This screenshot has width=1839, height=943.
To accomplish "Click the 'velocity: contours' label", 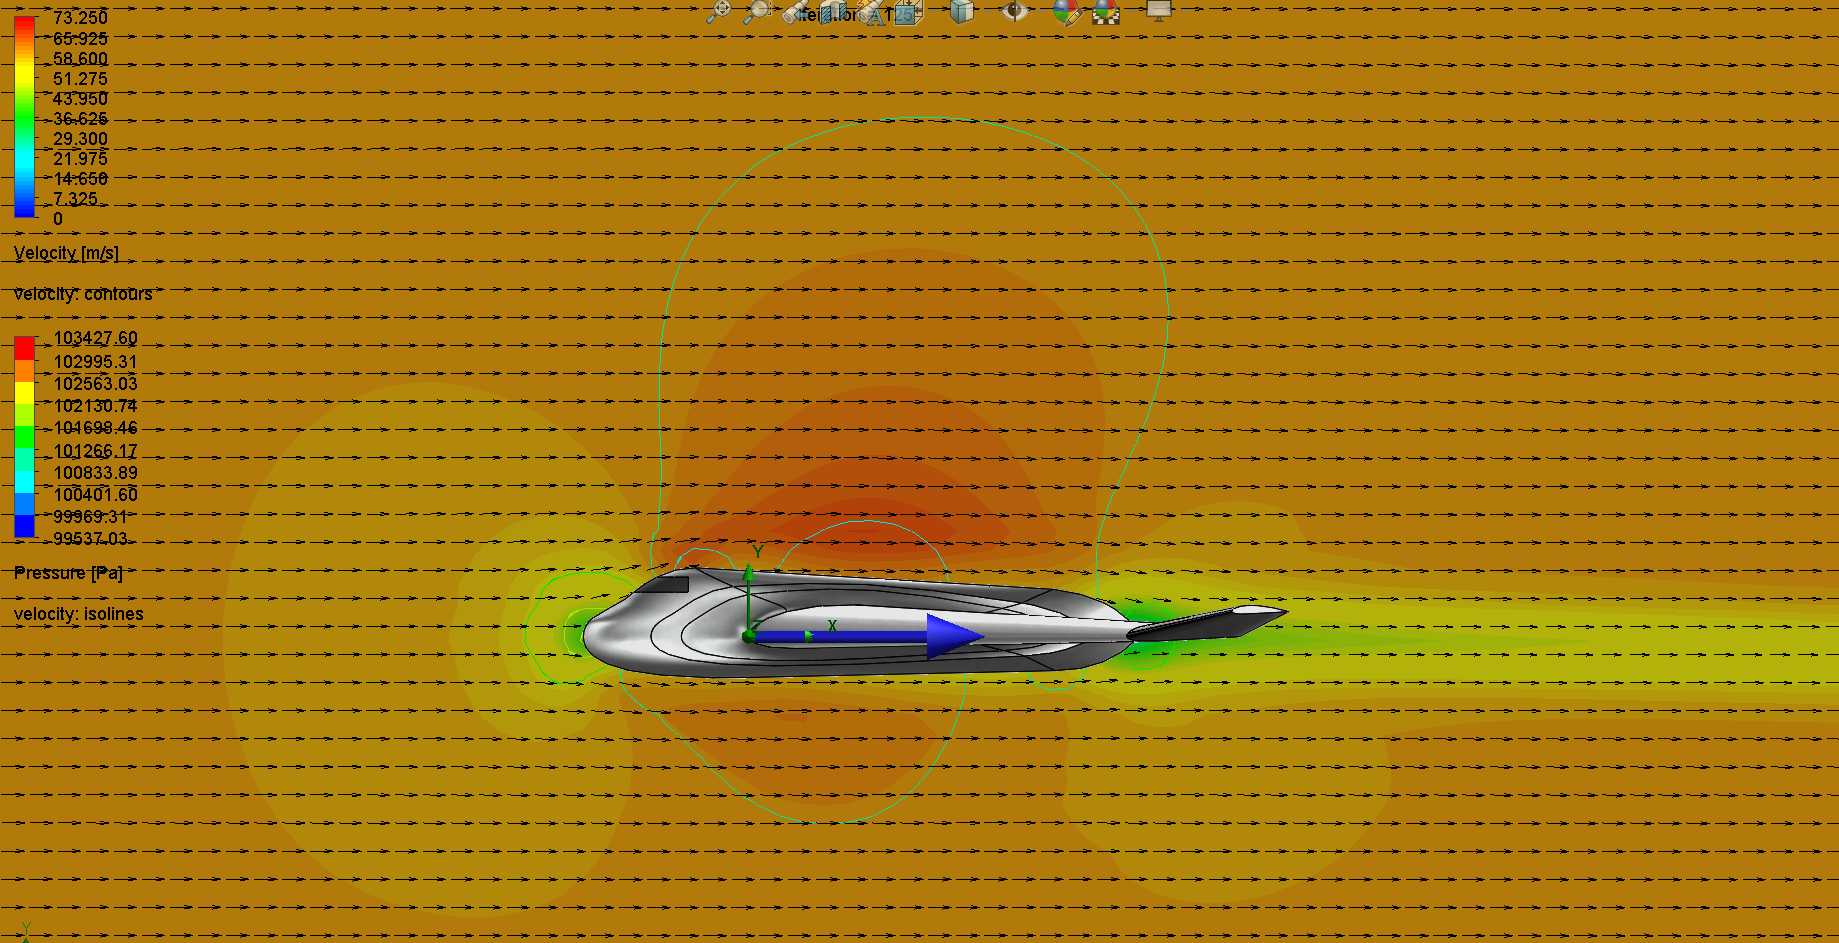I will [83, 294].
